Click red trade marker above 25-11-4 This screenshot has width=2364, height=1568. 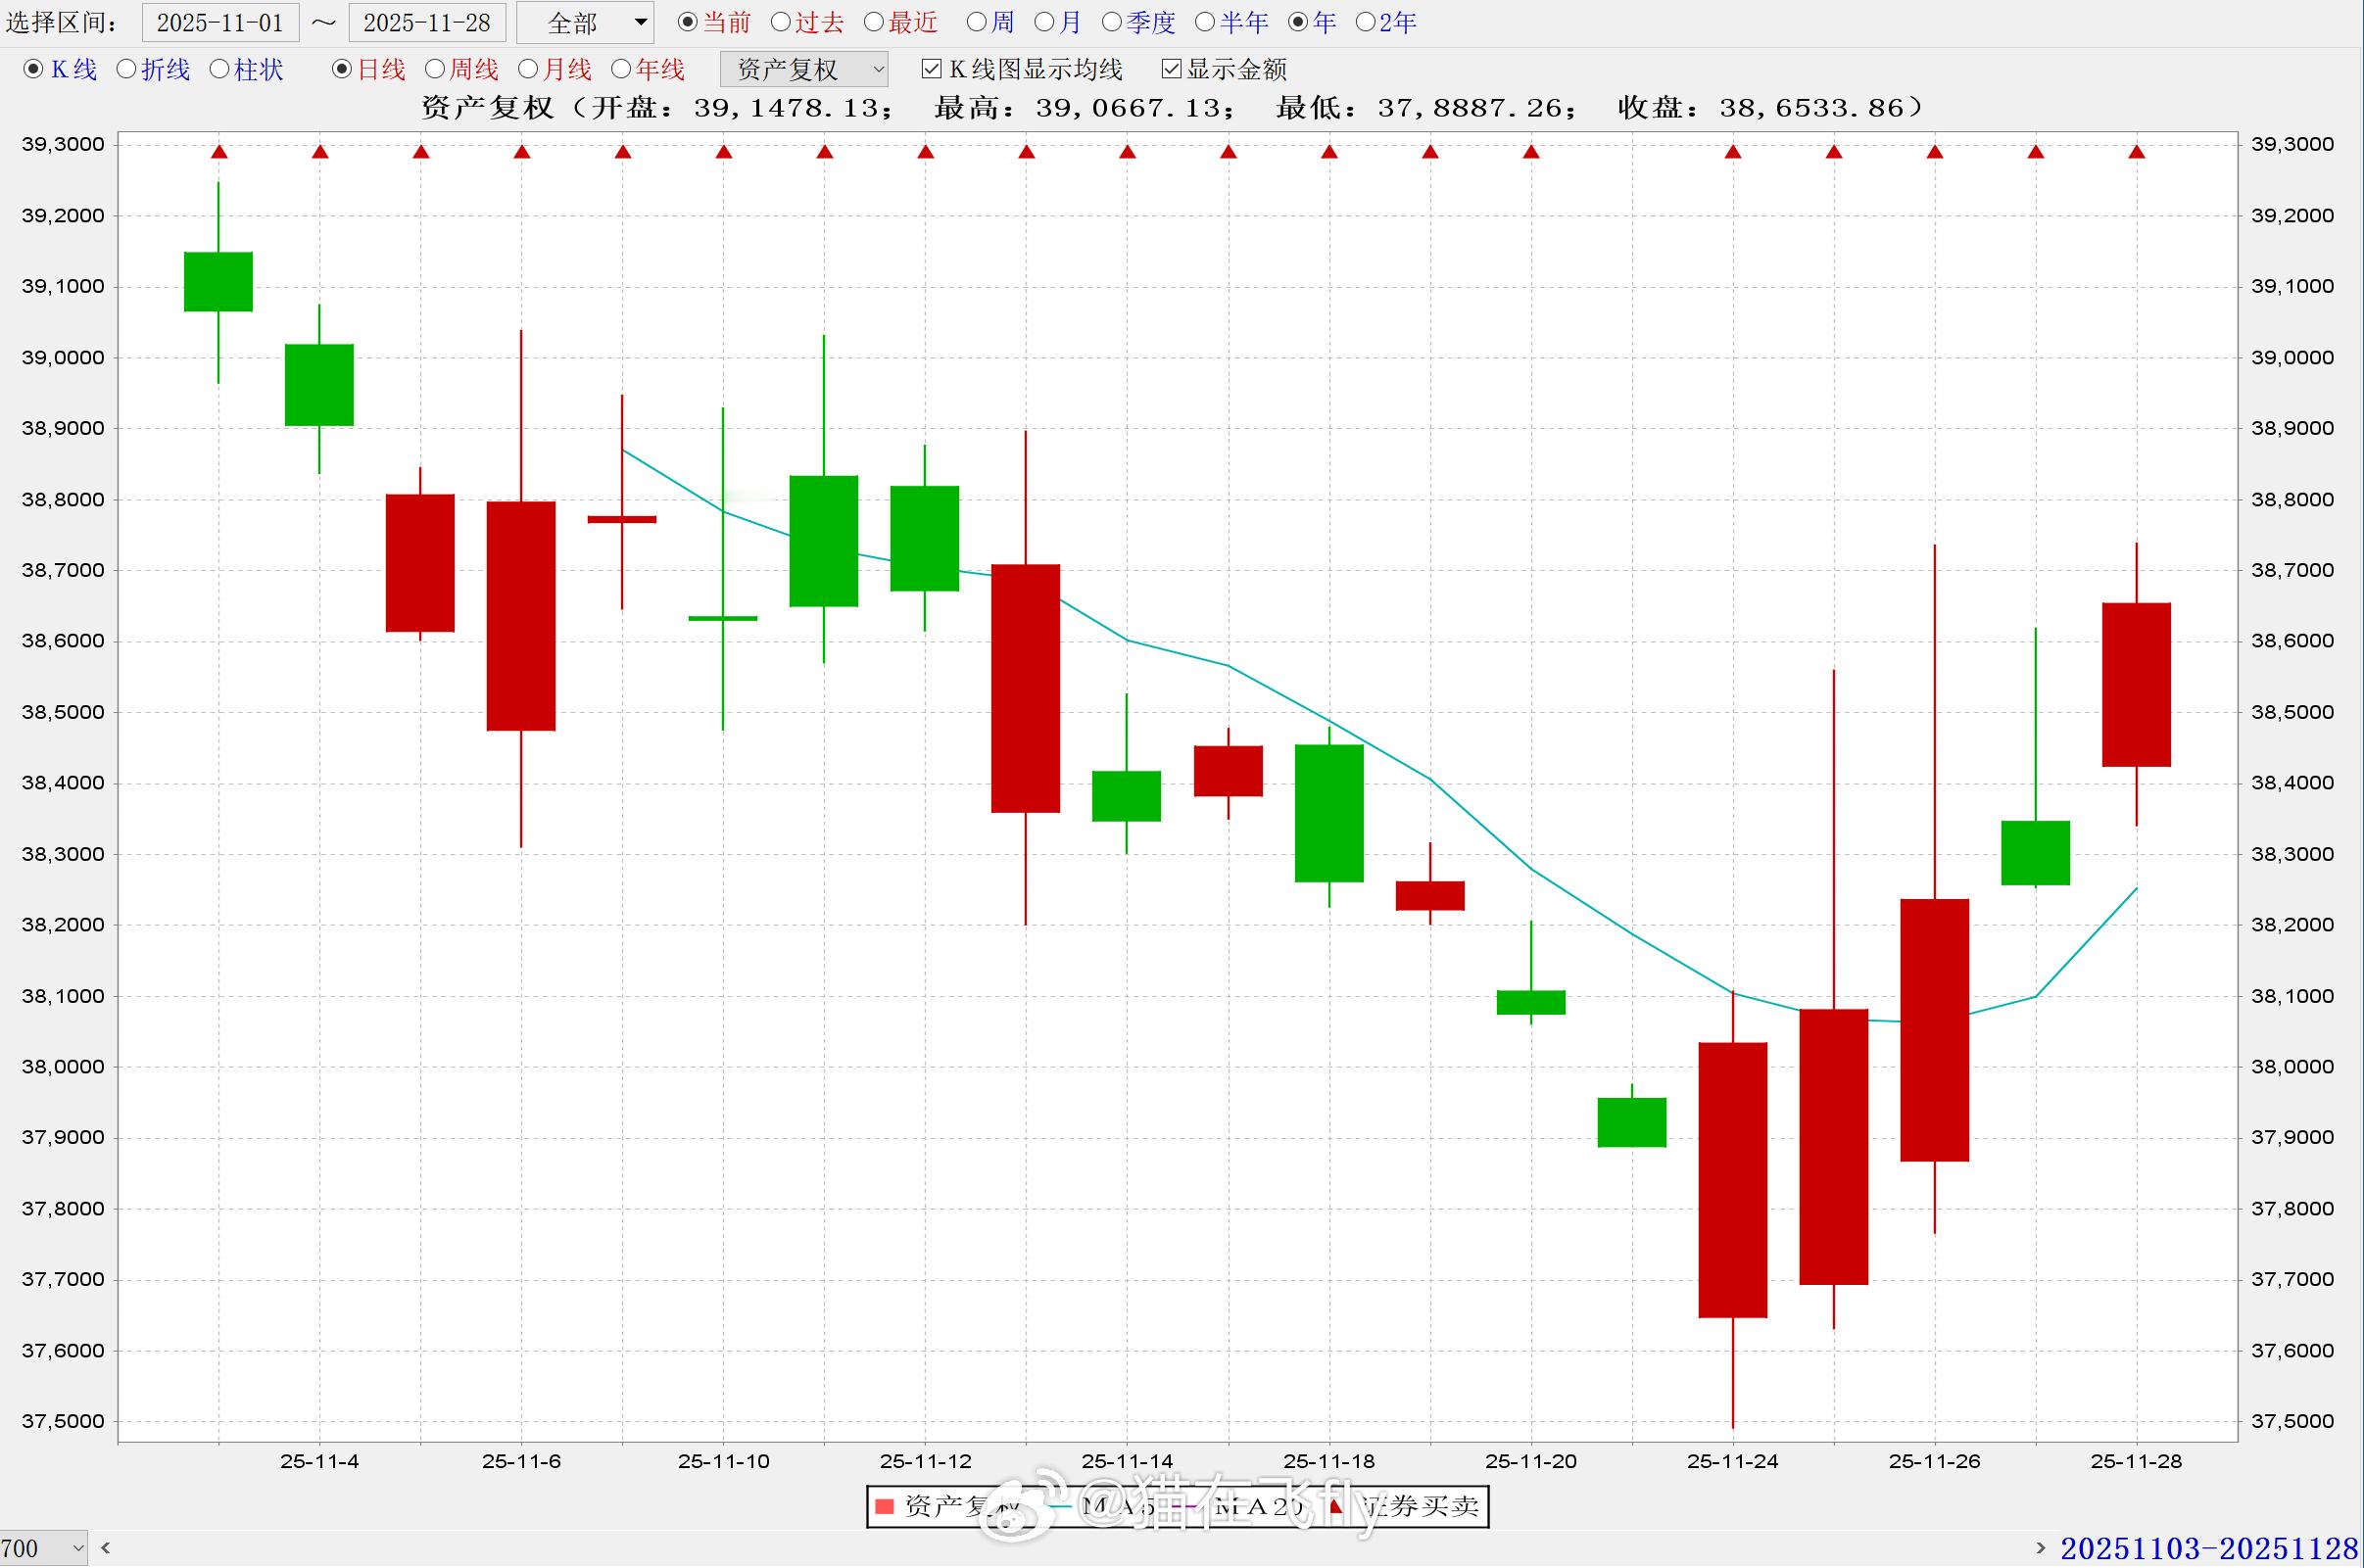click(320, 152)
